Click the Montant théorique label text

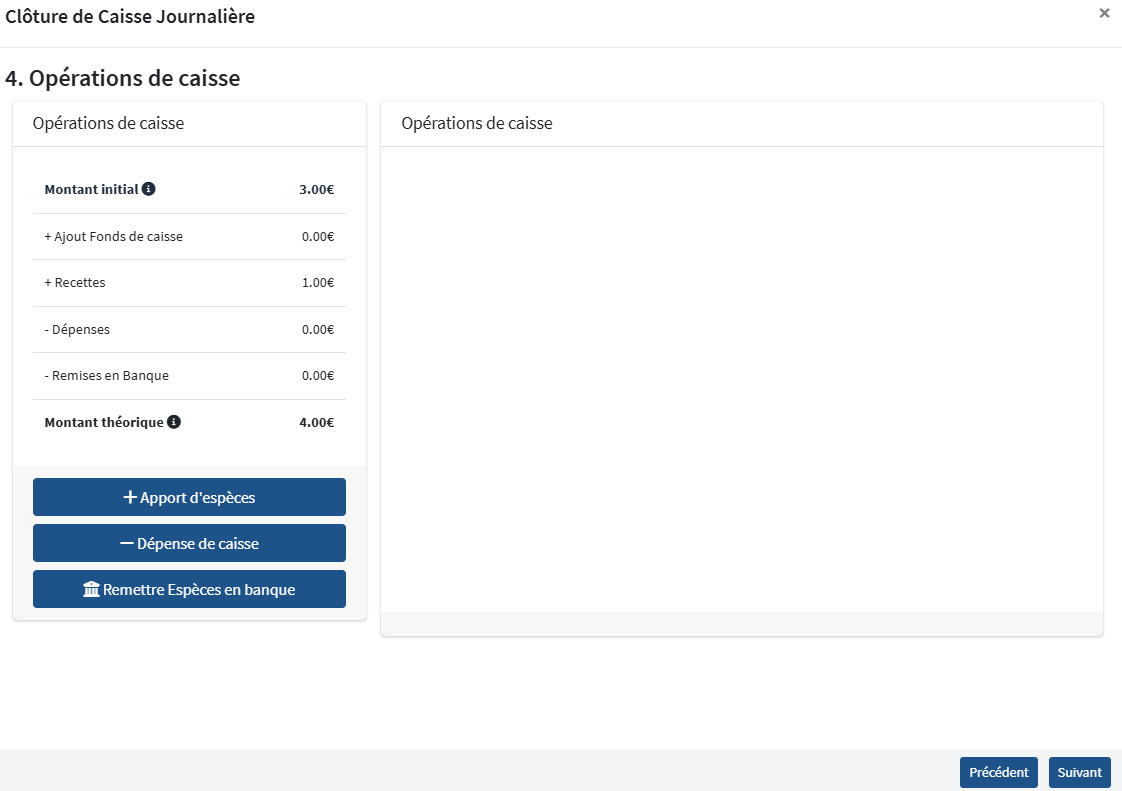click(103, 423)
